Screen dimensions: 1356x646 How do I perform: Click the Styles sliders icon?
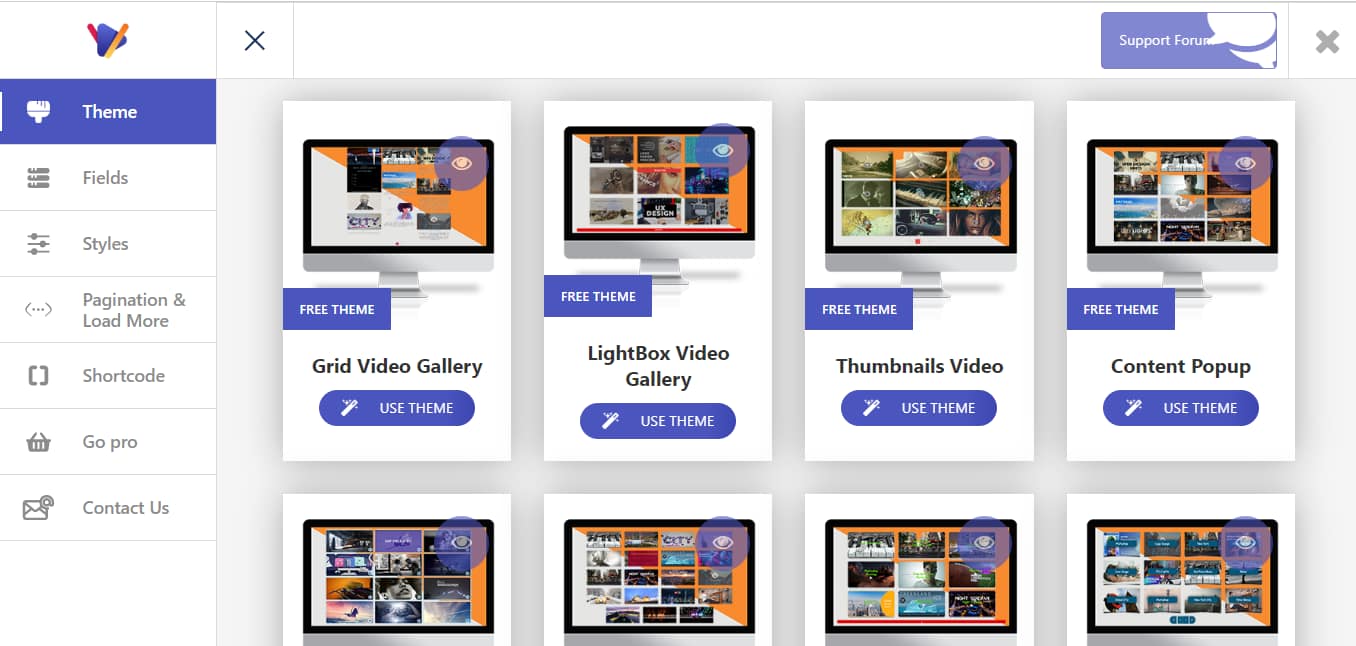click(38, 243)
